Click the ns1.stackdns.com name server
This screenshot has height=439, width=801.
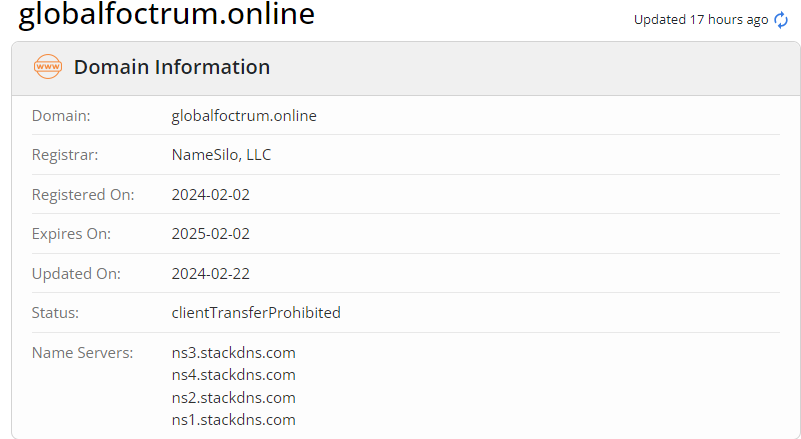(x=233, y=420)
